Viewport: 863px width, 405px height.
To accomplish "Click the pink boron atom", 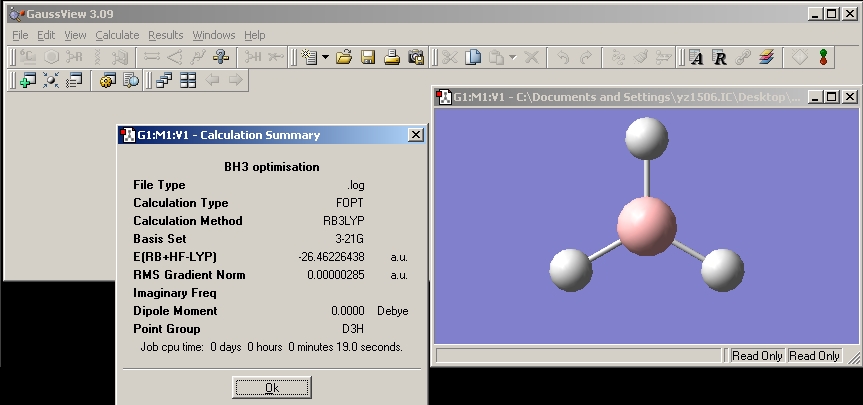I will (647, 226).
